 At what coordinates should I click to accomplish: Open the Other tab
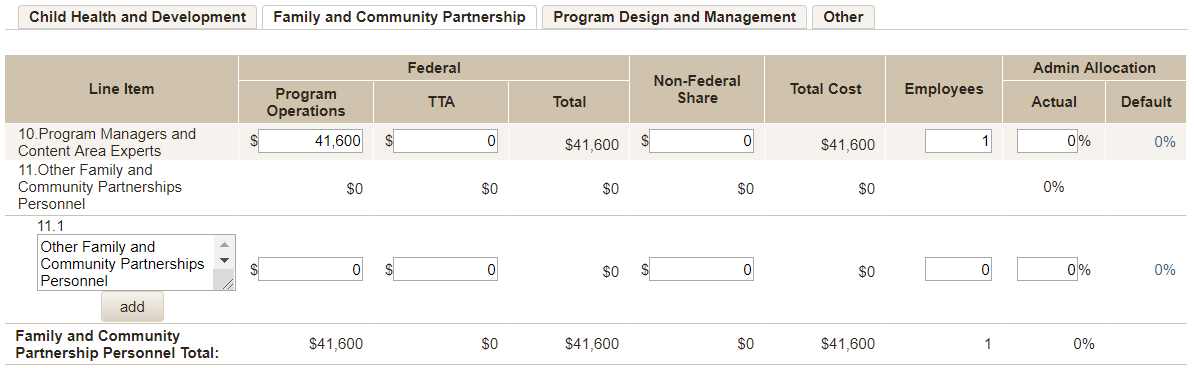click(x=843, y=17)
